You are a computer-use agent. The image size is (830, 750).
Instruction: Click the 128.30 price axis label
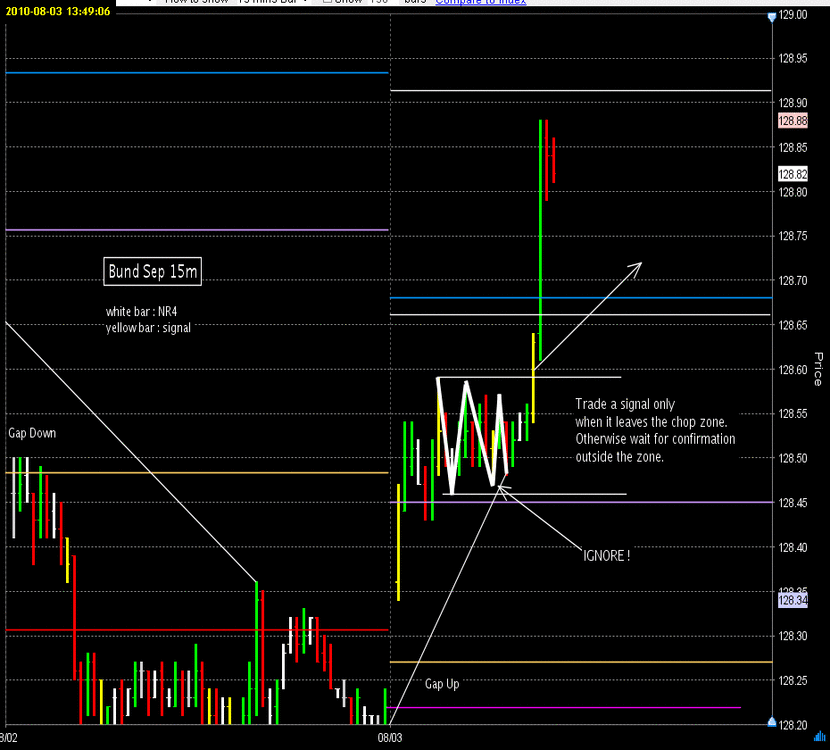pyautogui.click(x=793, y=636)
